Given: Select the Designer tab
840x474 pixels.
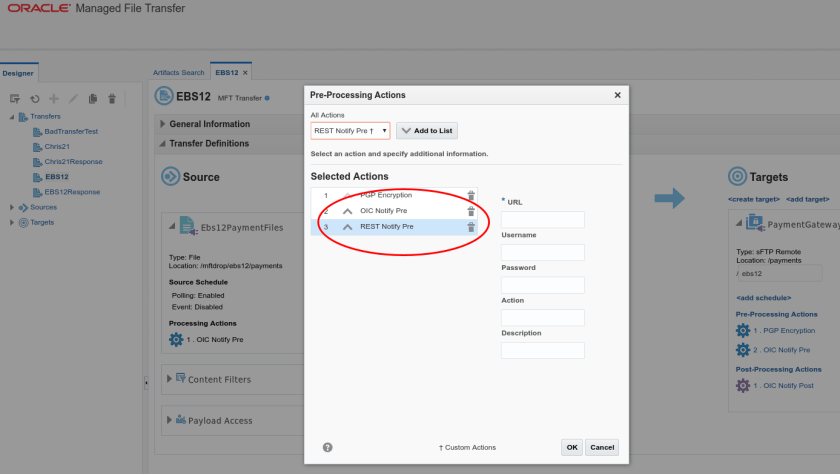Looking at the screenshot, I should pyautogui.click(x=17, y=73).
